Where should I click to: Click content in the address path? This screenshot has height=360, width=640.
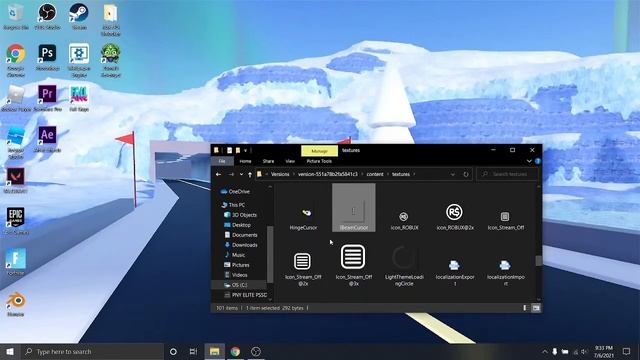click(x=375, y=174)
